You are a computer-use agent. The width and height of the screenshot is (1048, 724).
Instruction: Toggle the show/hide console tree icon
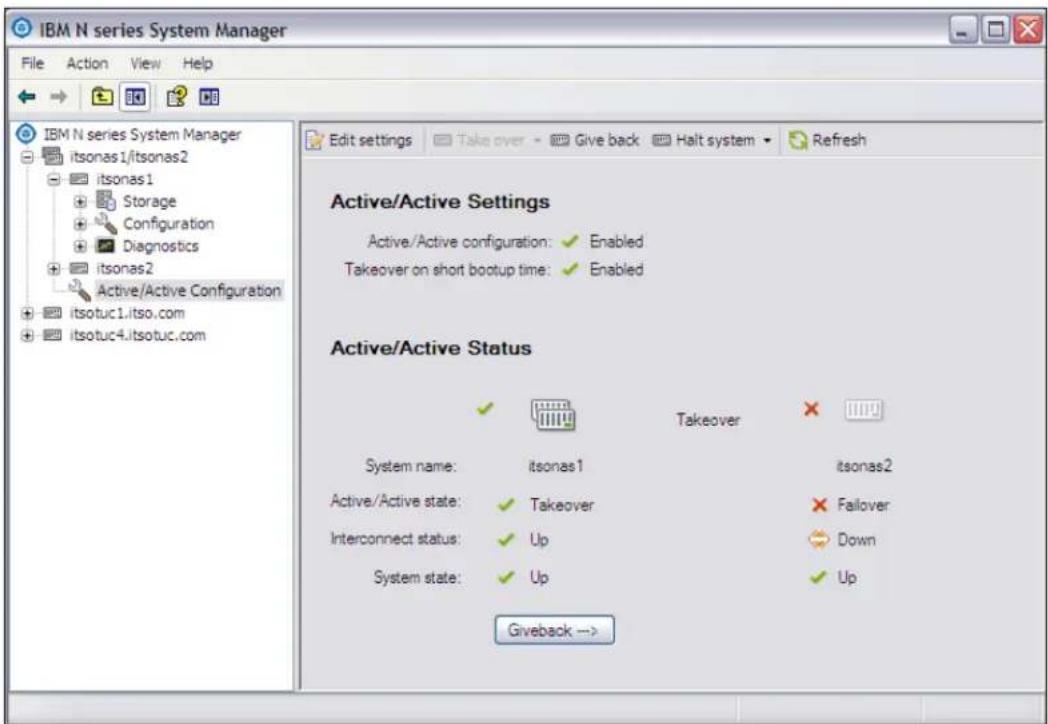(134, 98)
